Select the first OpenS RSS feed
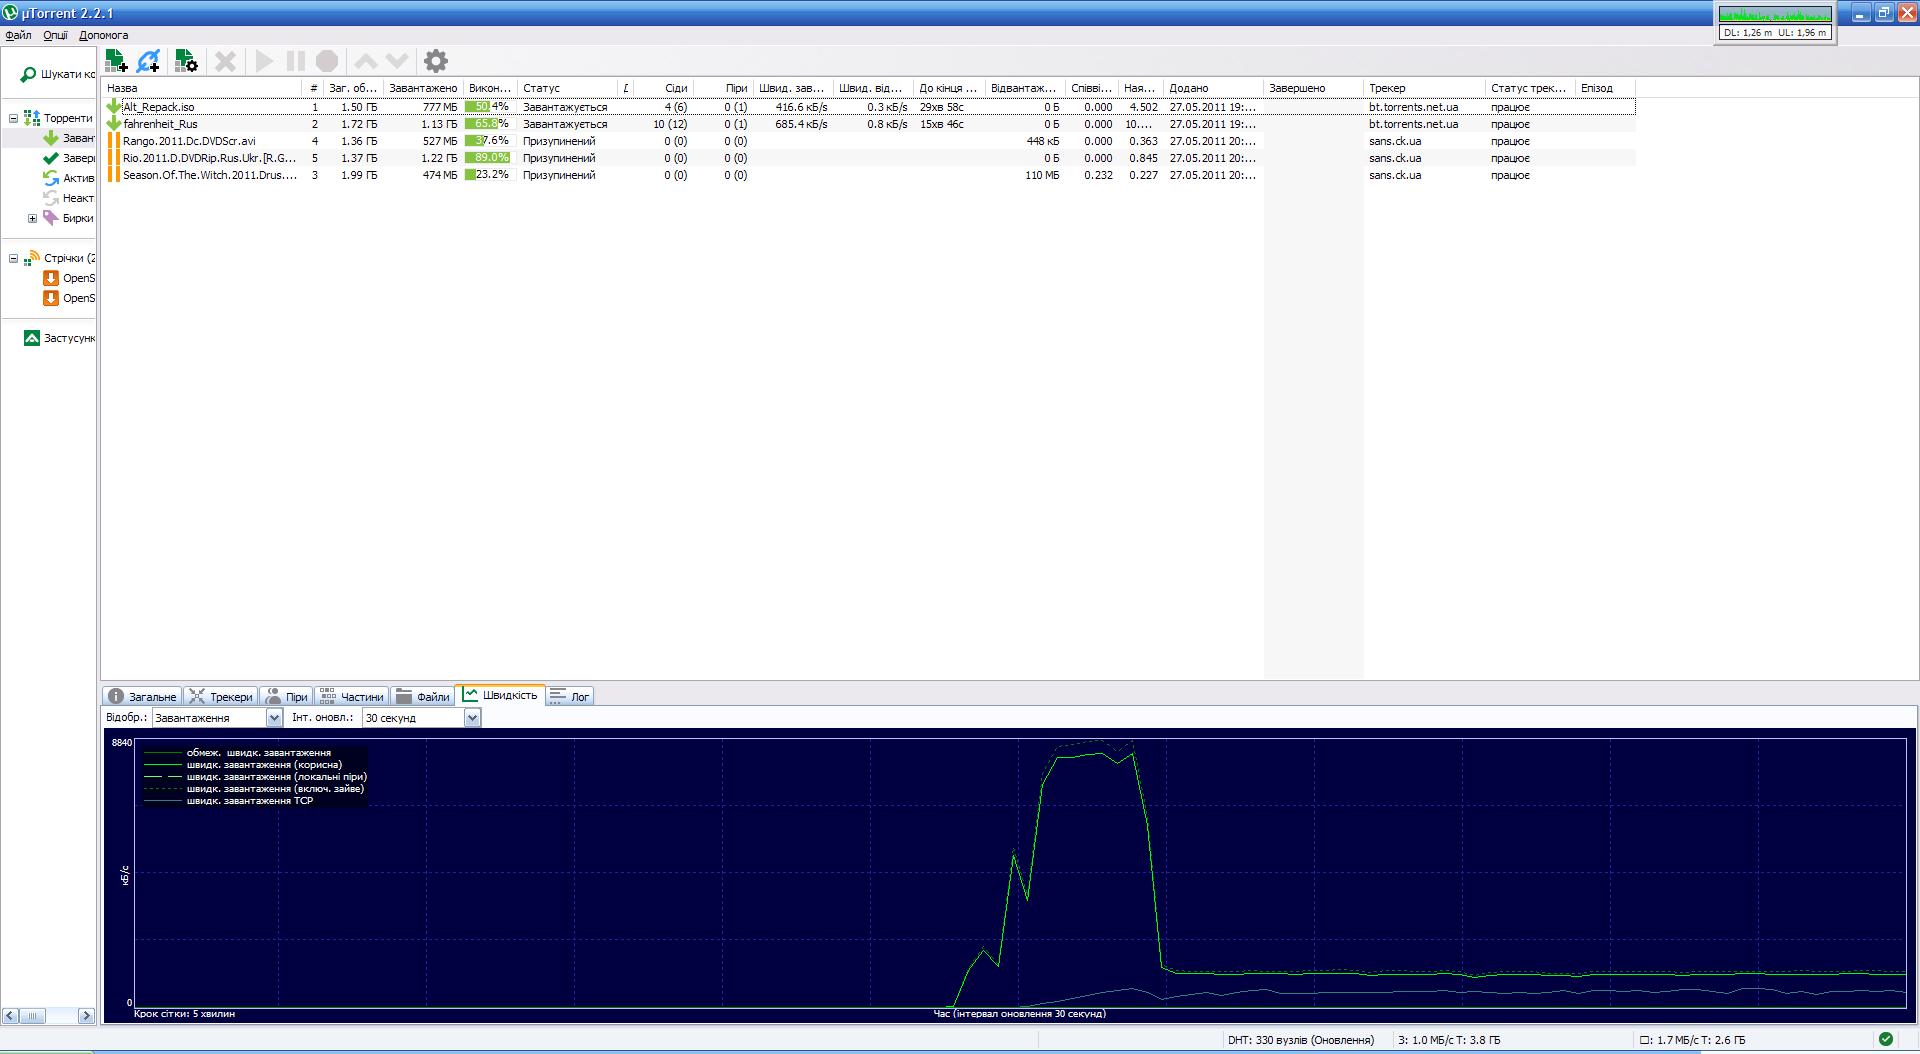 point(69,278)
